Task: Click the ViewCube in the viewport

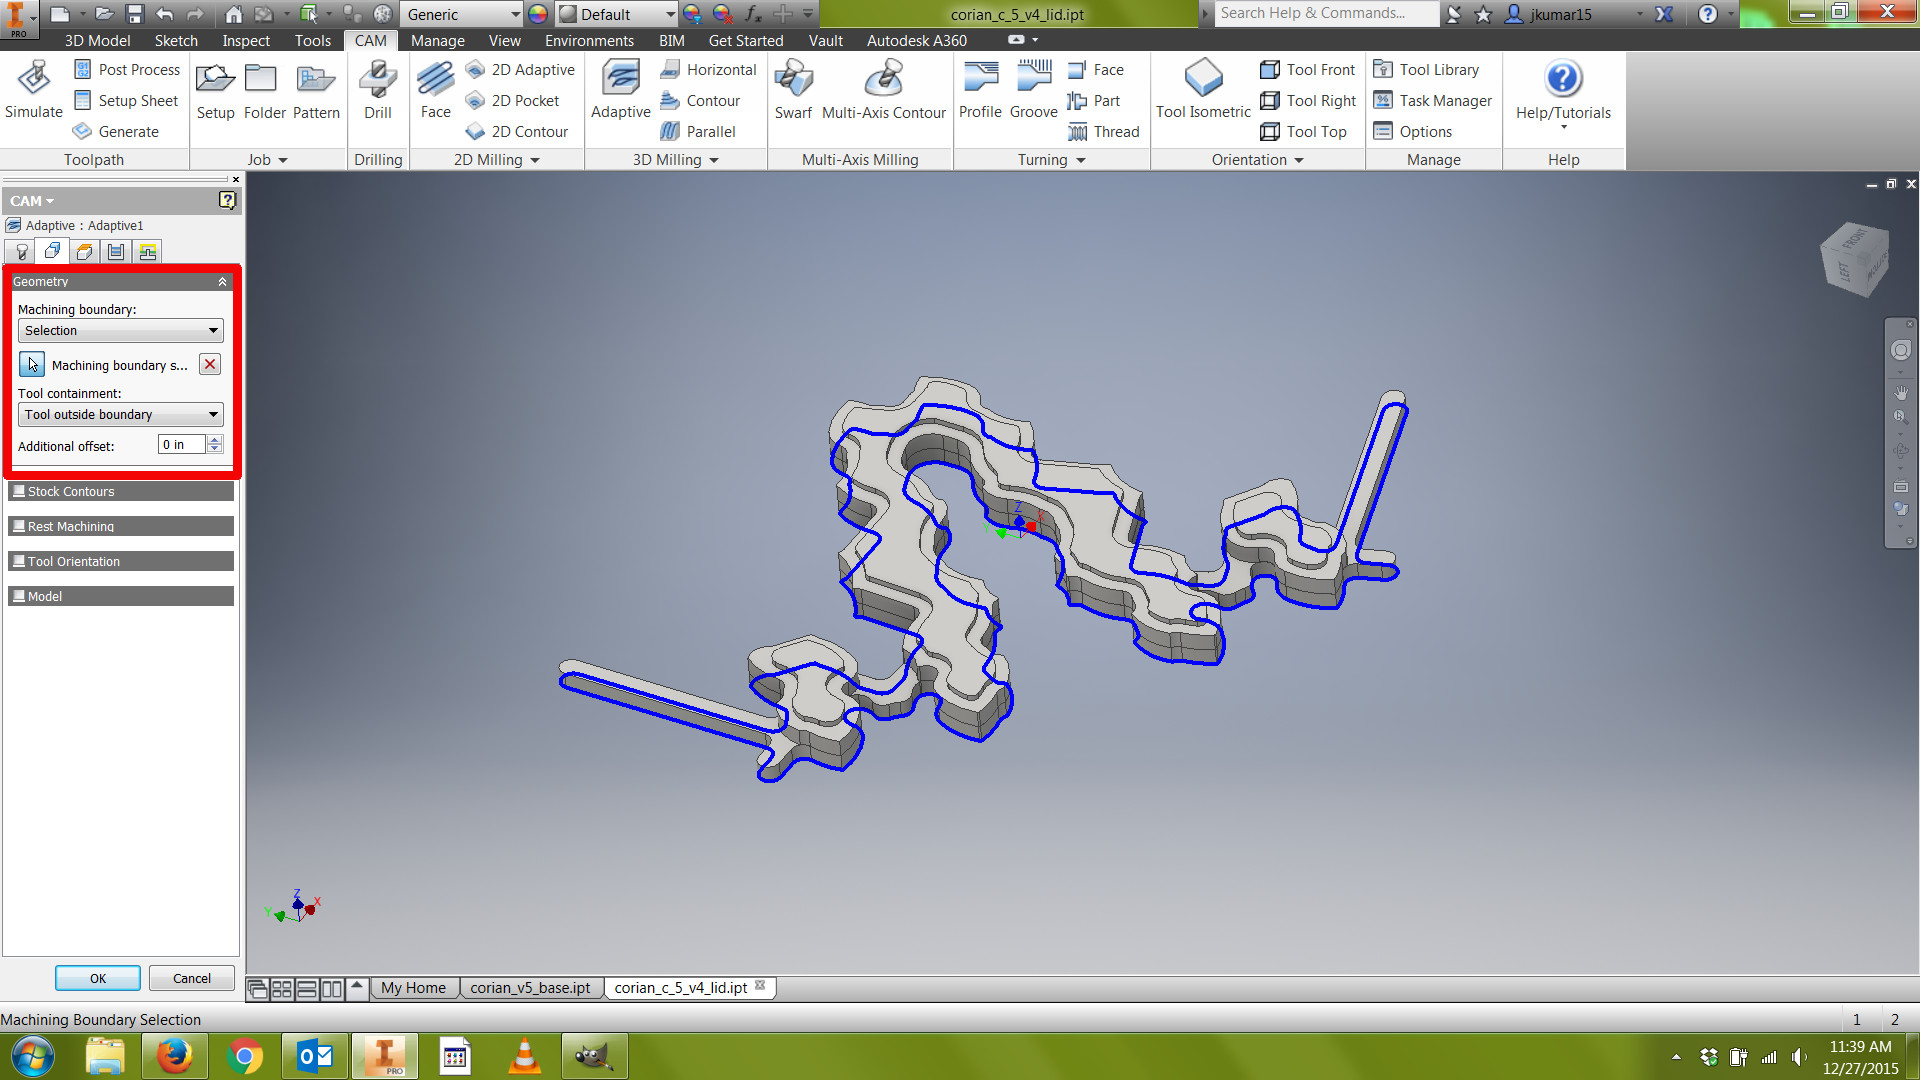Action: (x=1855, y=259)
